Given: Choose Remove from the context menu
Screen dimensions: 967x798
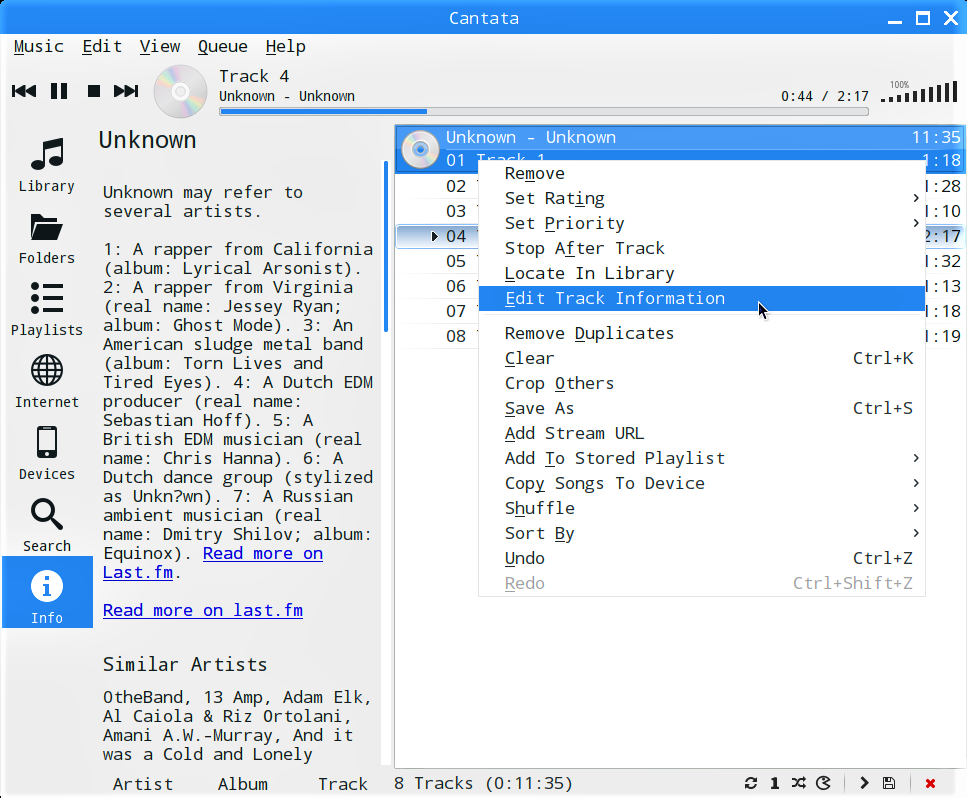Looking at the screenshot, I should pos(702,173).
